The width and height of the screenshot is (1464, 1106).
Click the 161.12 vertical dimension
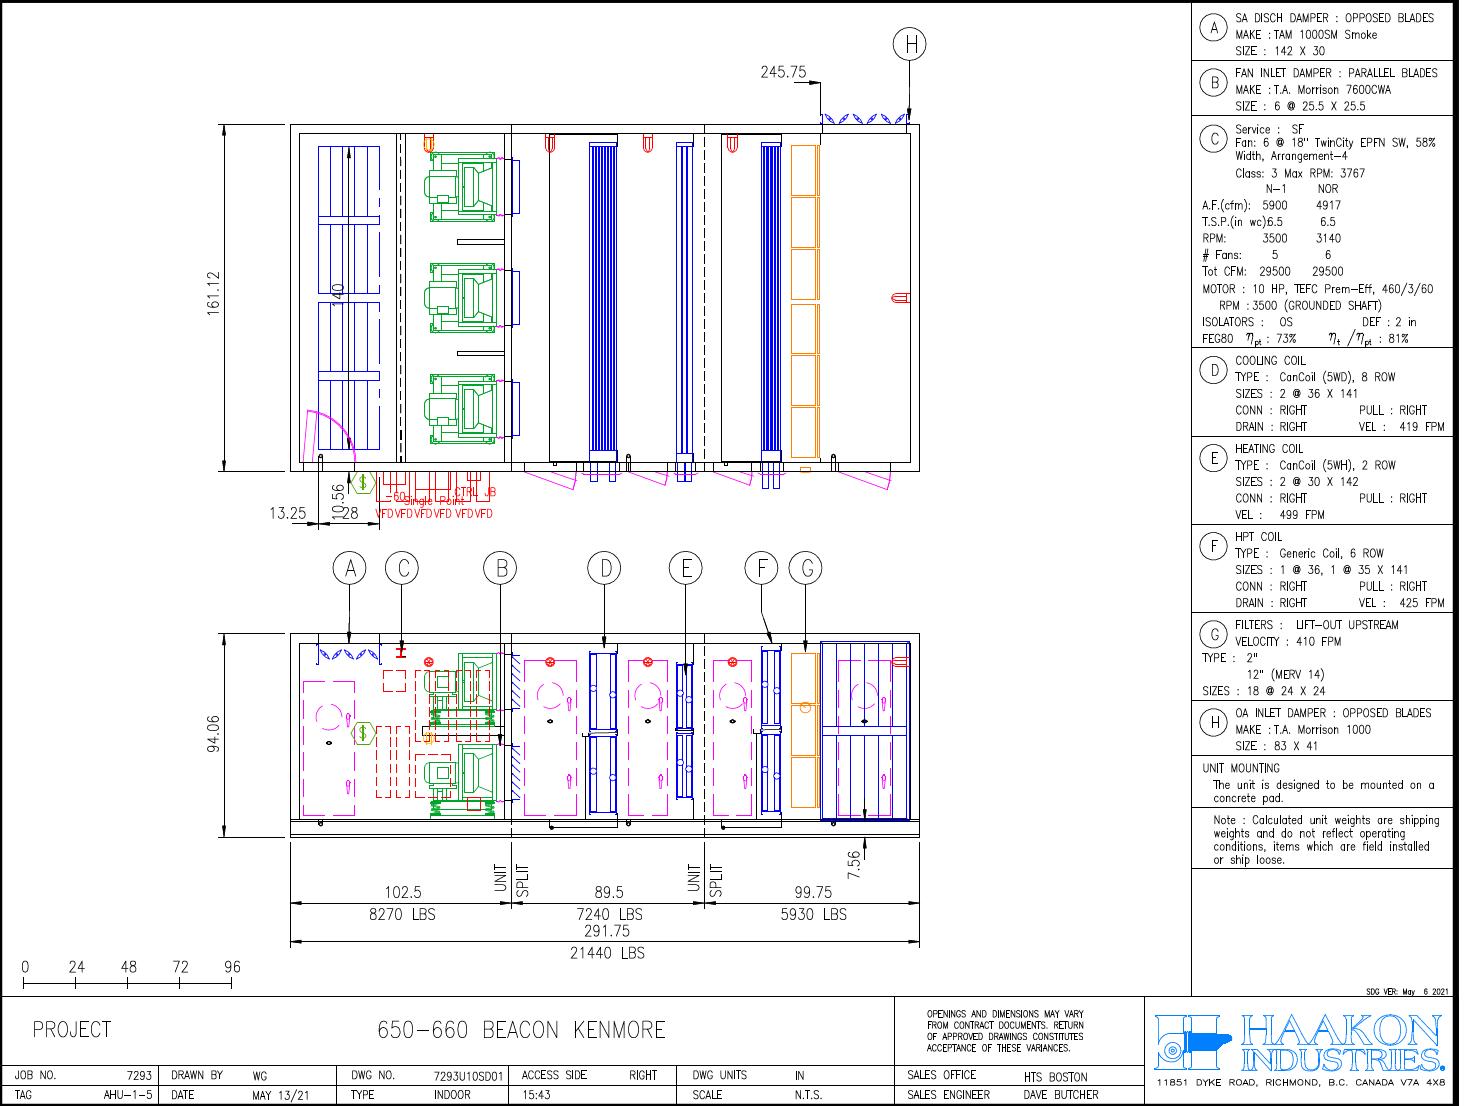pos(213,294)
